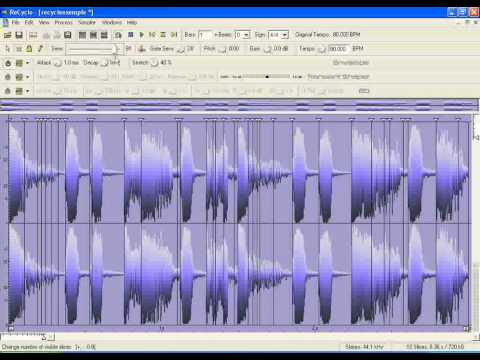Image resolution: width=480 pixels, height=360 pixels.
Task: Click the green Play loop button
Action: (142, 35)
